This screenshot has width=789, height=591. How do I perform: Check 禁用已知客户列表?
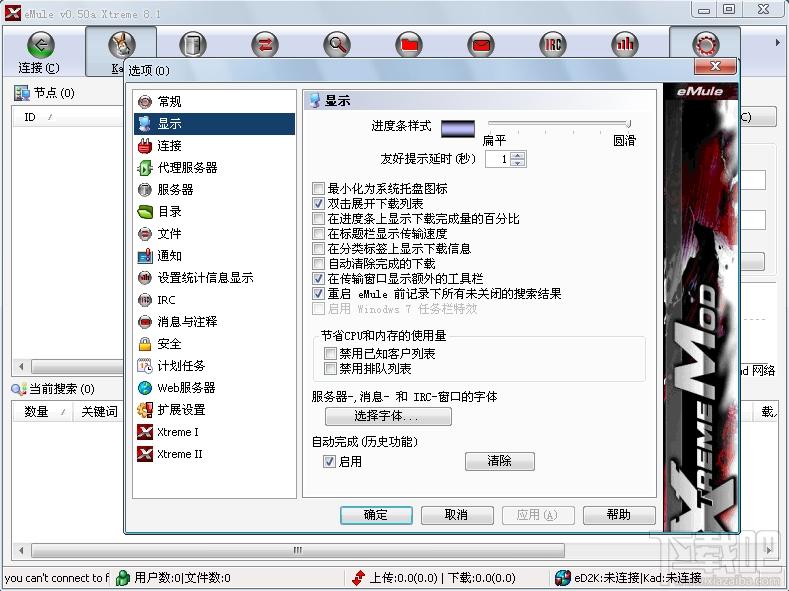330,354
